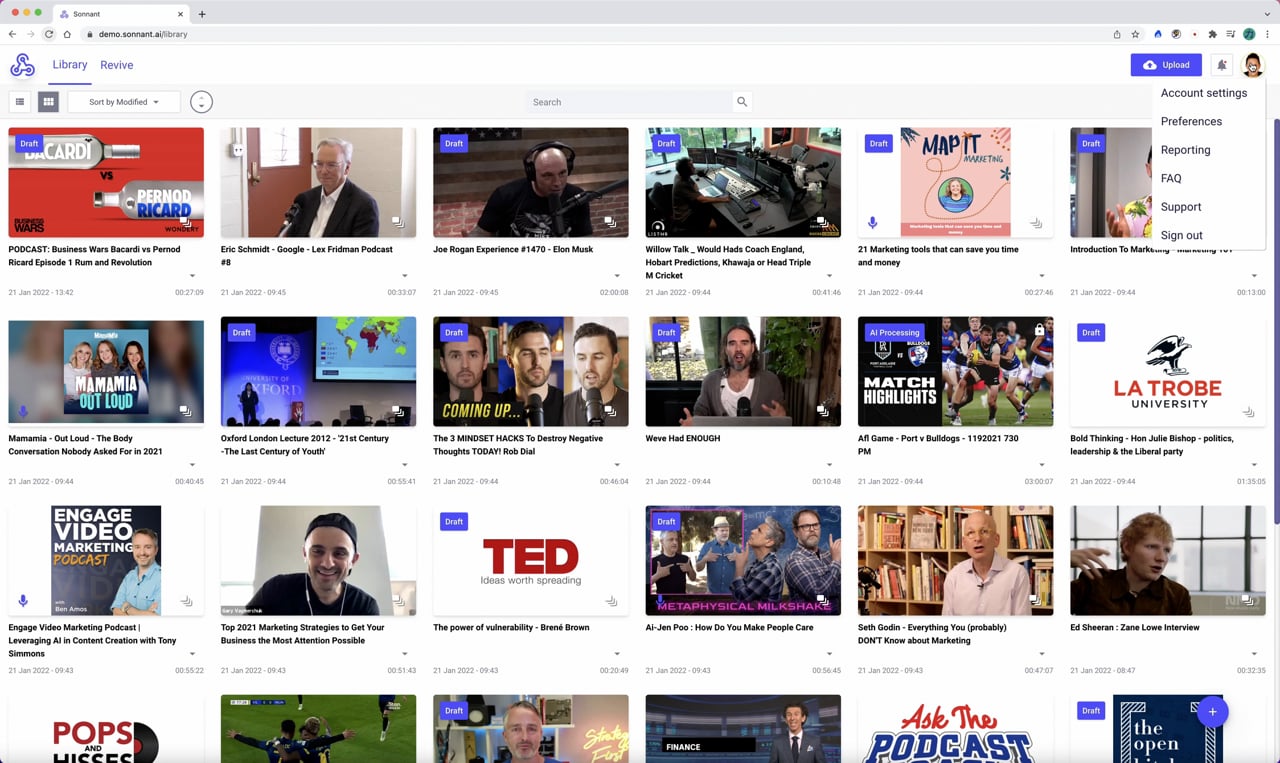Expand options for Joe Rogan Experience card
Viewport: 1280px width, 763px height.
tap(617, 276)
